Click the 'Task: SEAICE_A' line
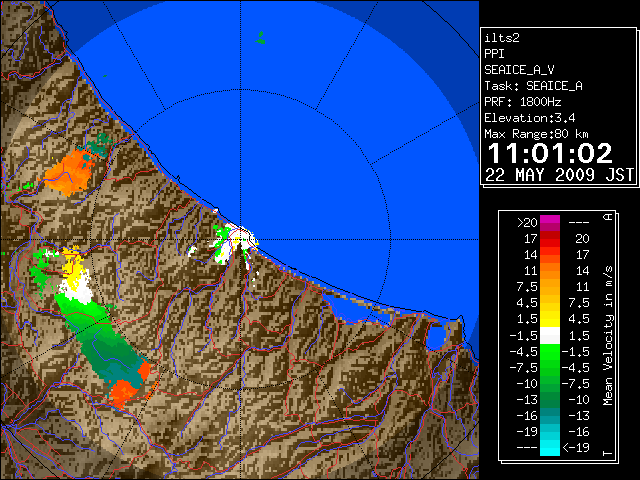This screenshot has height=480, width=640. click(x=533, y=86)
